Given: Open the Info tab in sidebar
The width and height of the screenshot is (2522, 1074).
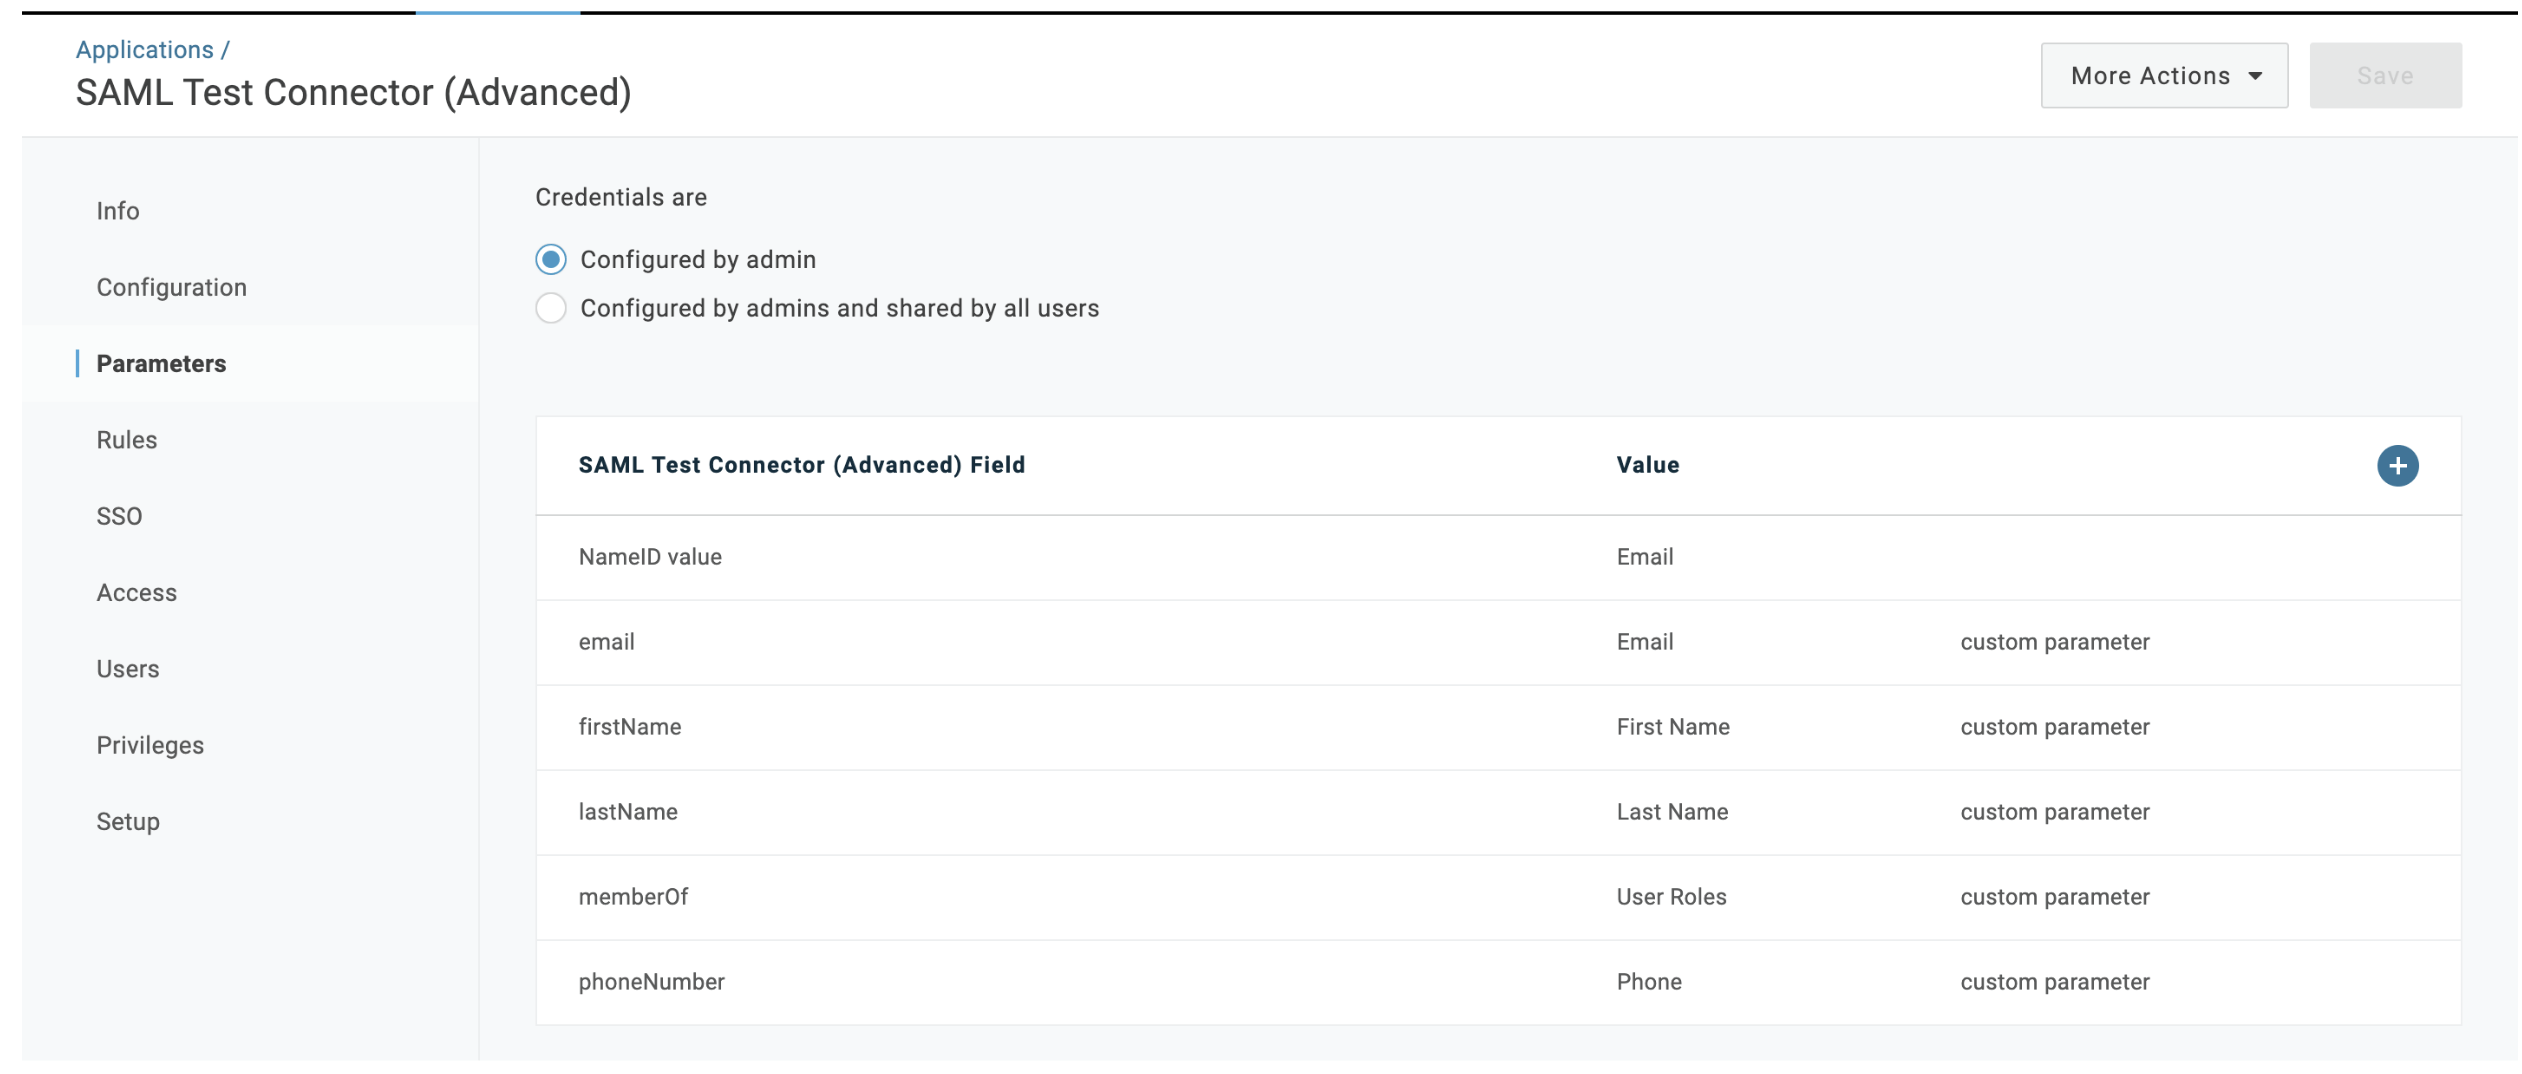Looking at the screenshot, I should [118, 211].
